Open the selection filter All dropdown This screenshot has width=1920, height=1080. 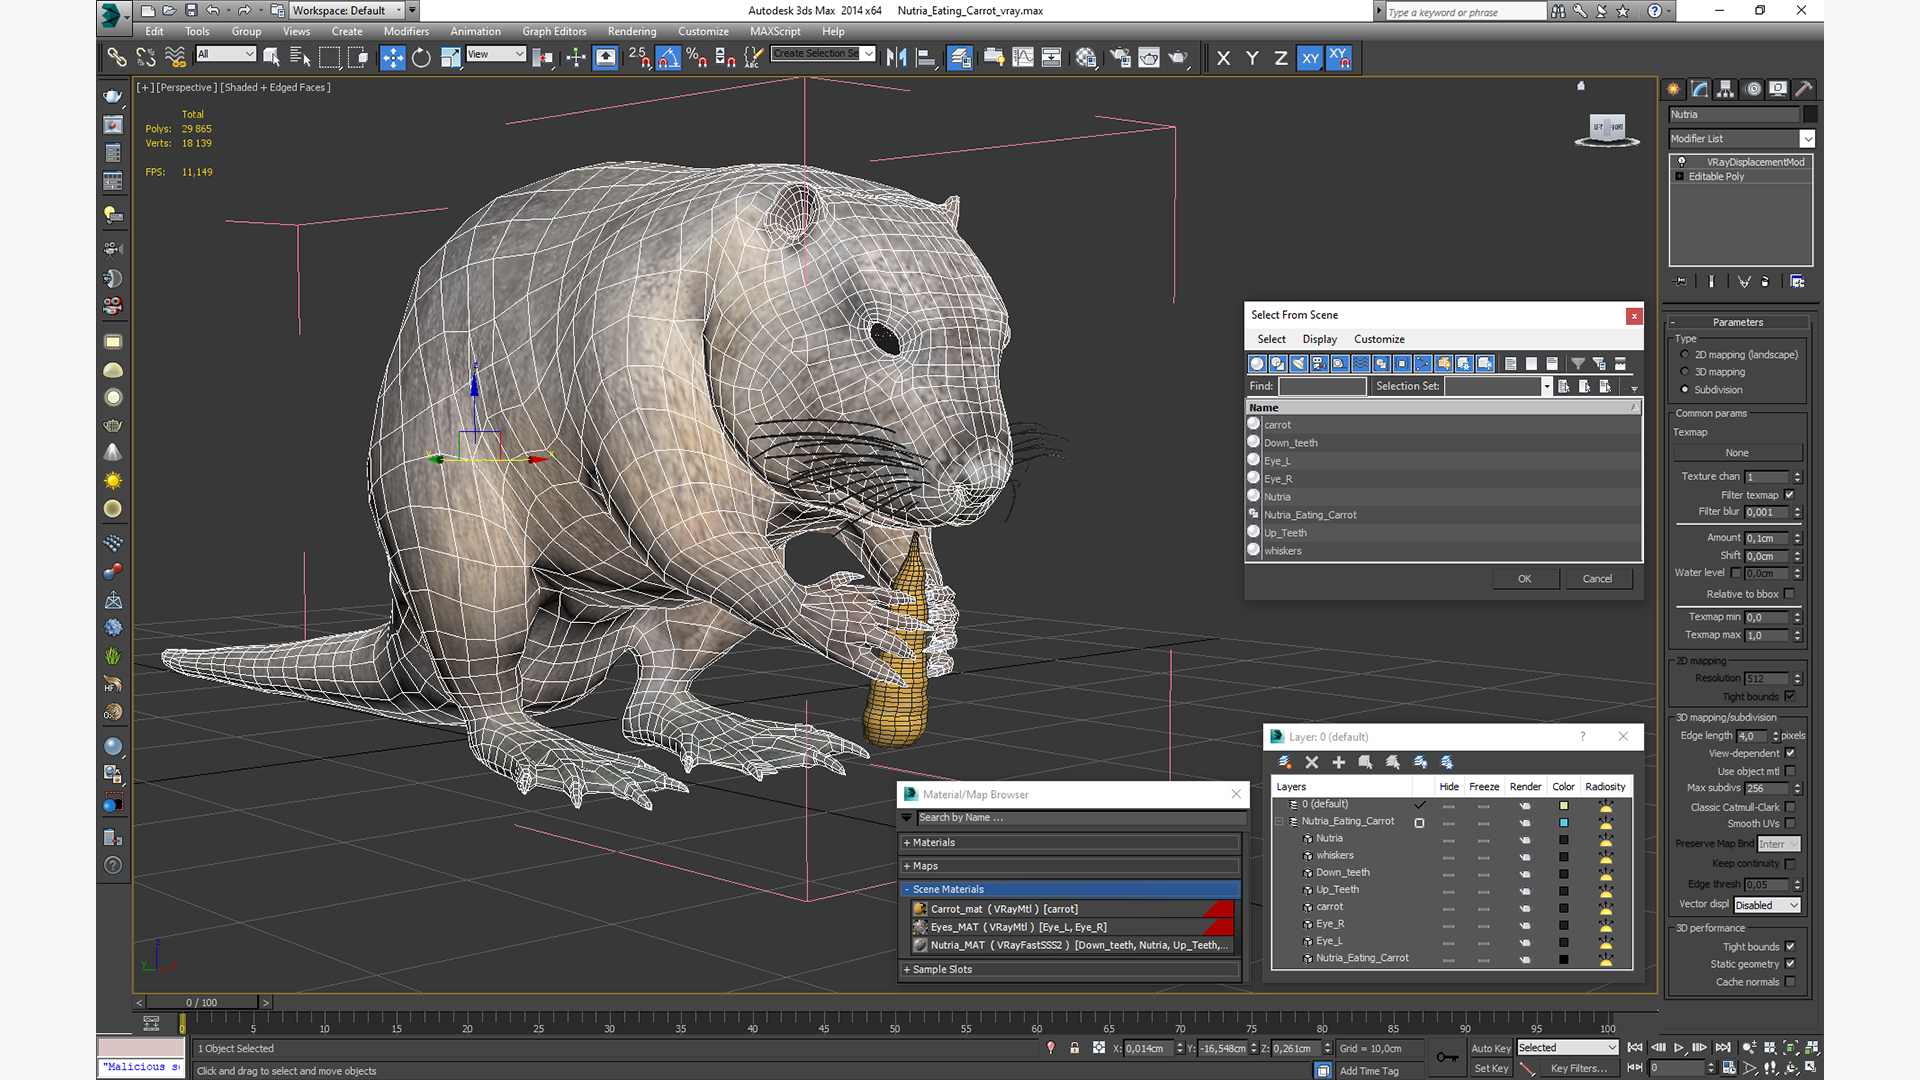click(x=226, y=54)
